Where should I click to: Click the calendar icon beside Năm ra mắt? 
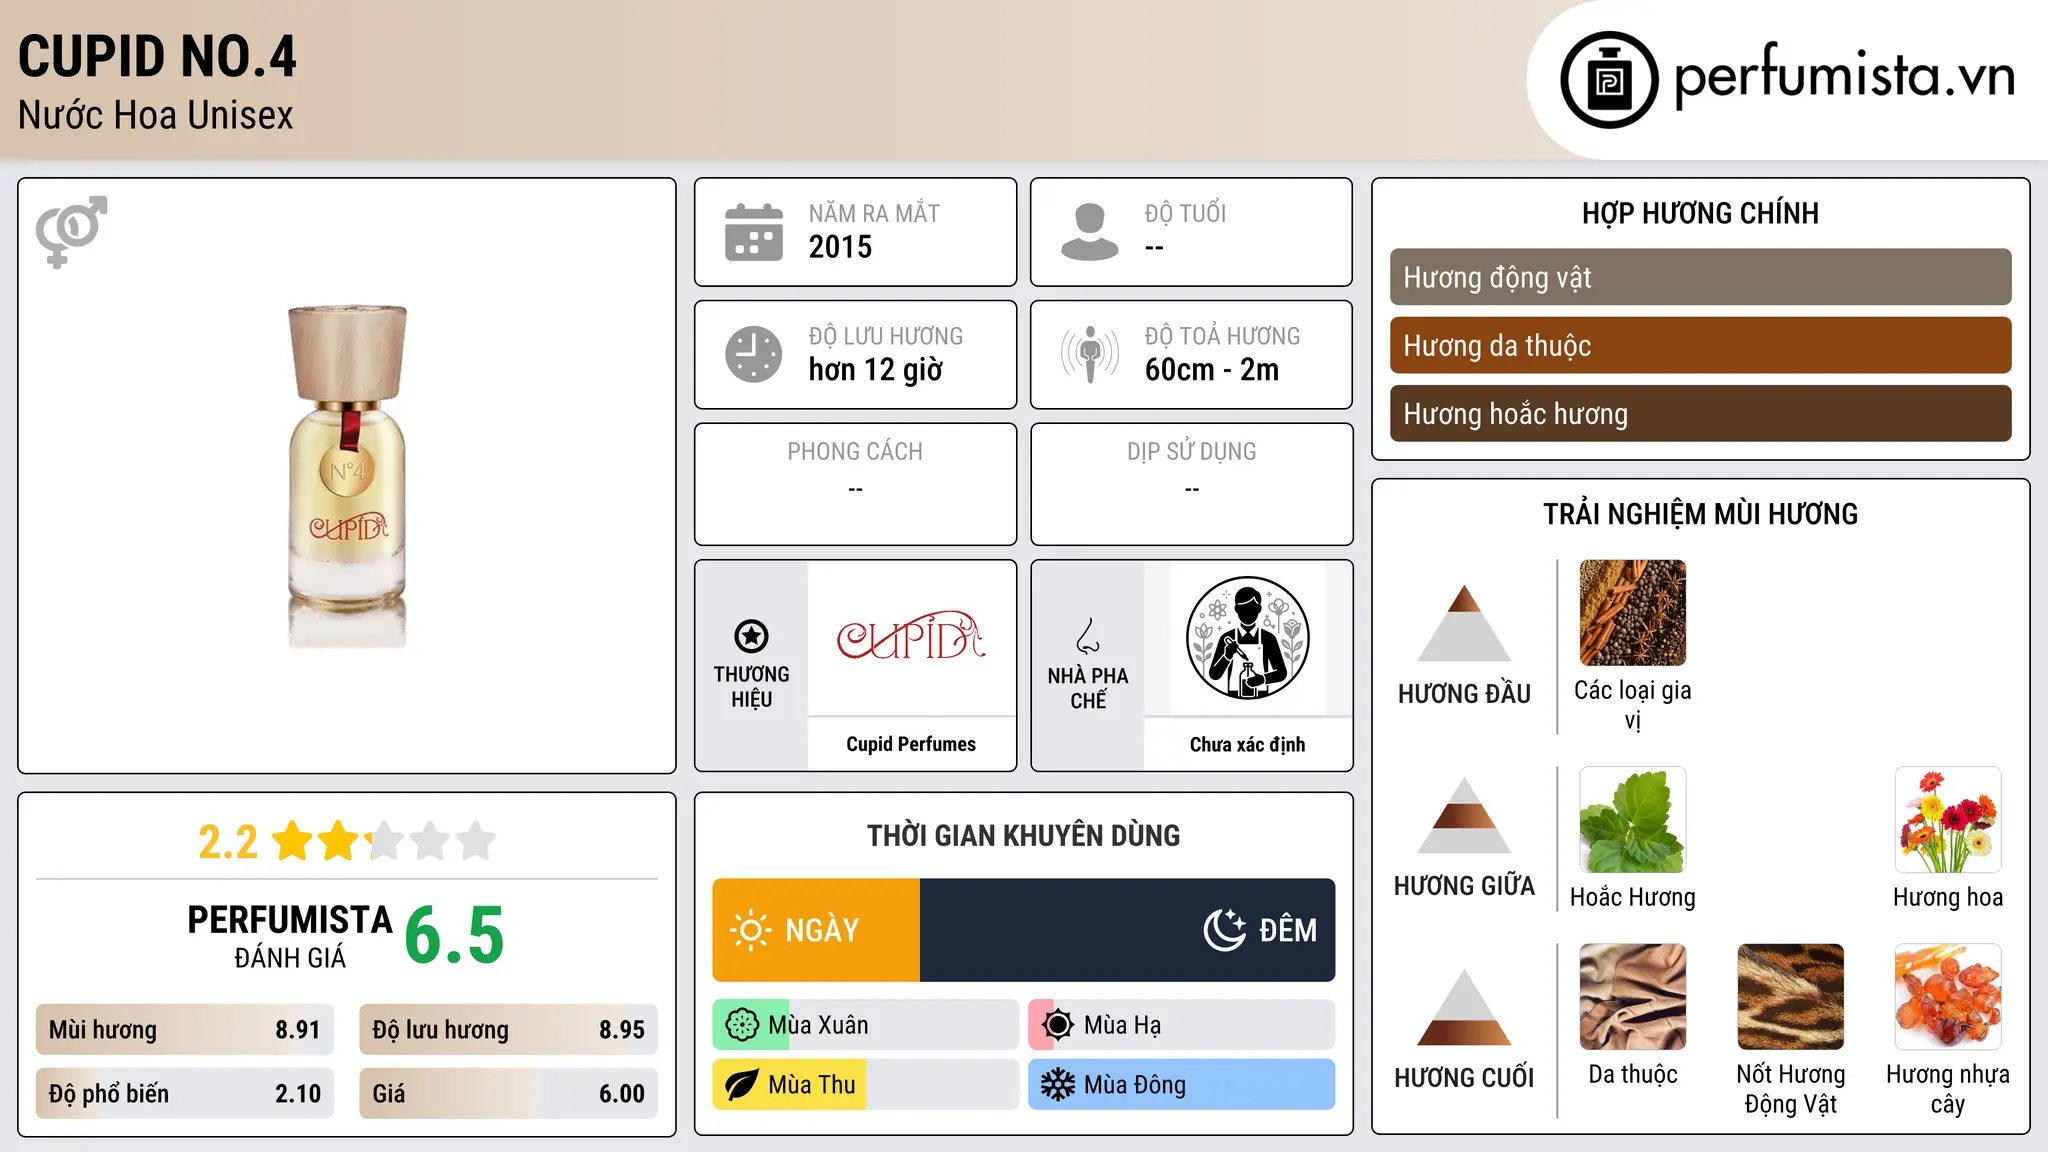[754, 232]
